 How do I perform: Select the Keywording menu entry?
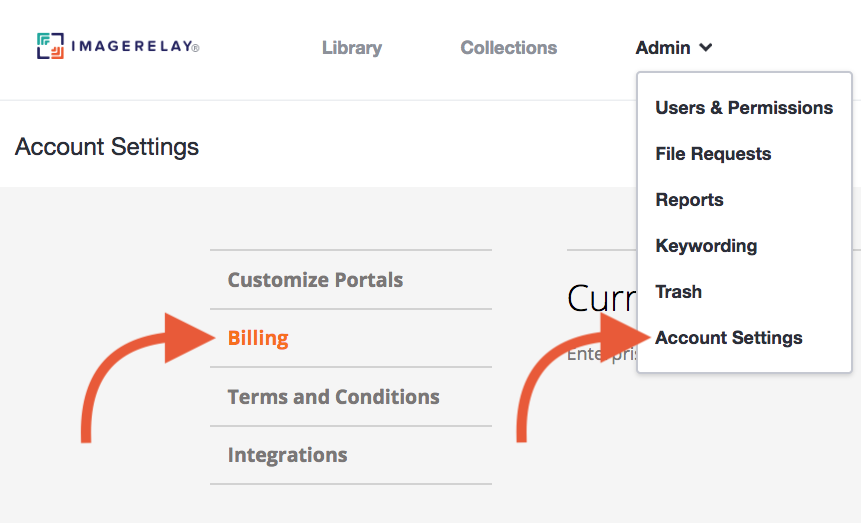coord(706,246)
